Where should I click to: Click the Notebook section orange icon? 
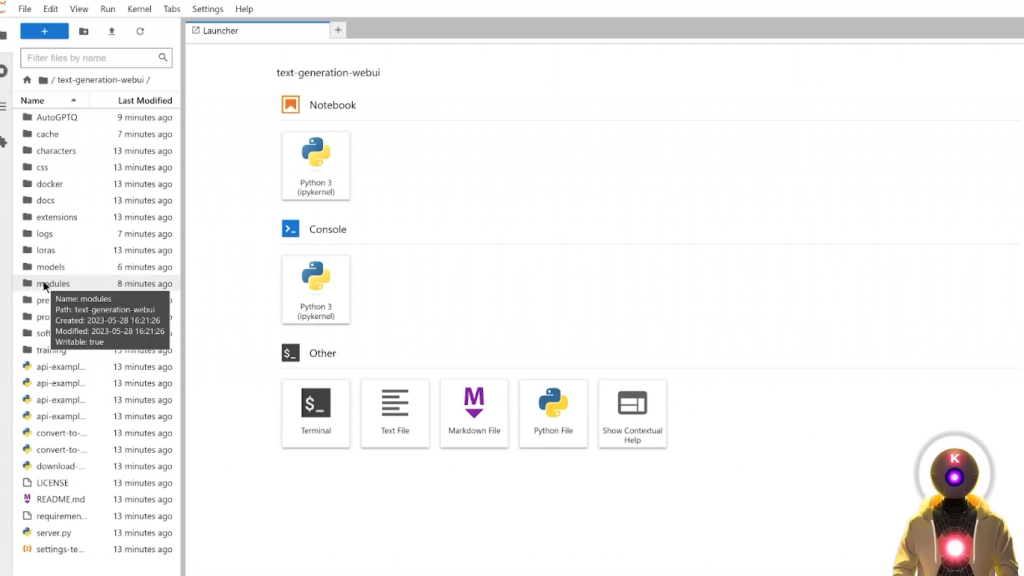291,104
